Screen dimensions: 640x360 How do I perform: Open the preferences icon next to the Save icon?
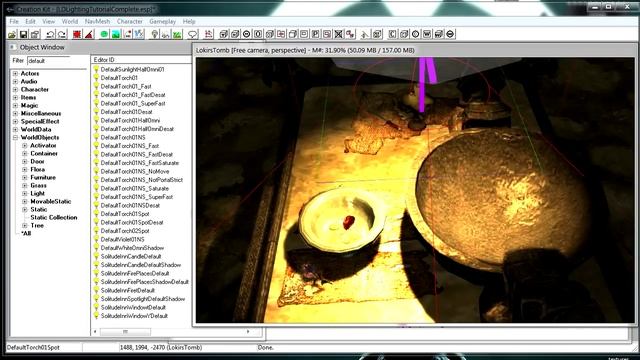35,34
